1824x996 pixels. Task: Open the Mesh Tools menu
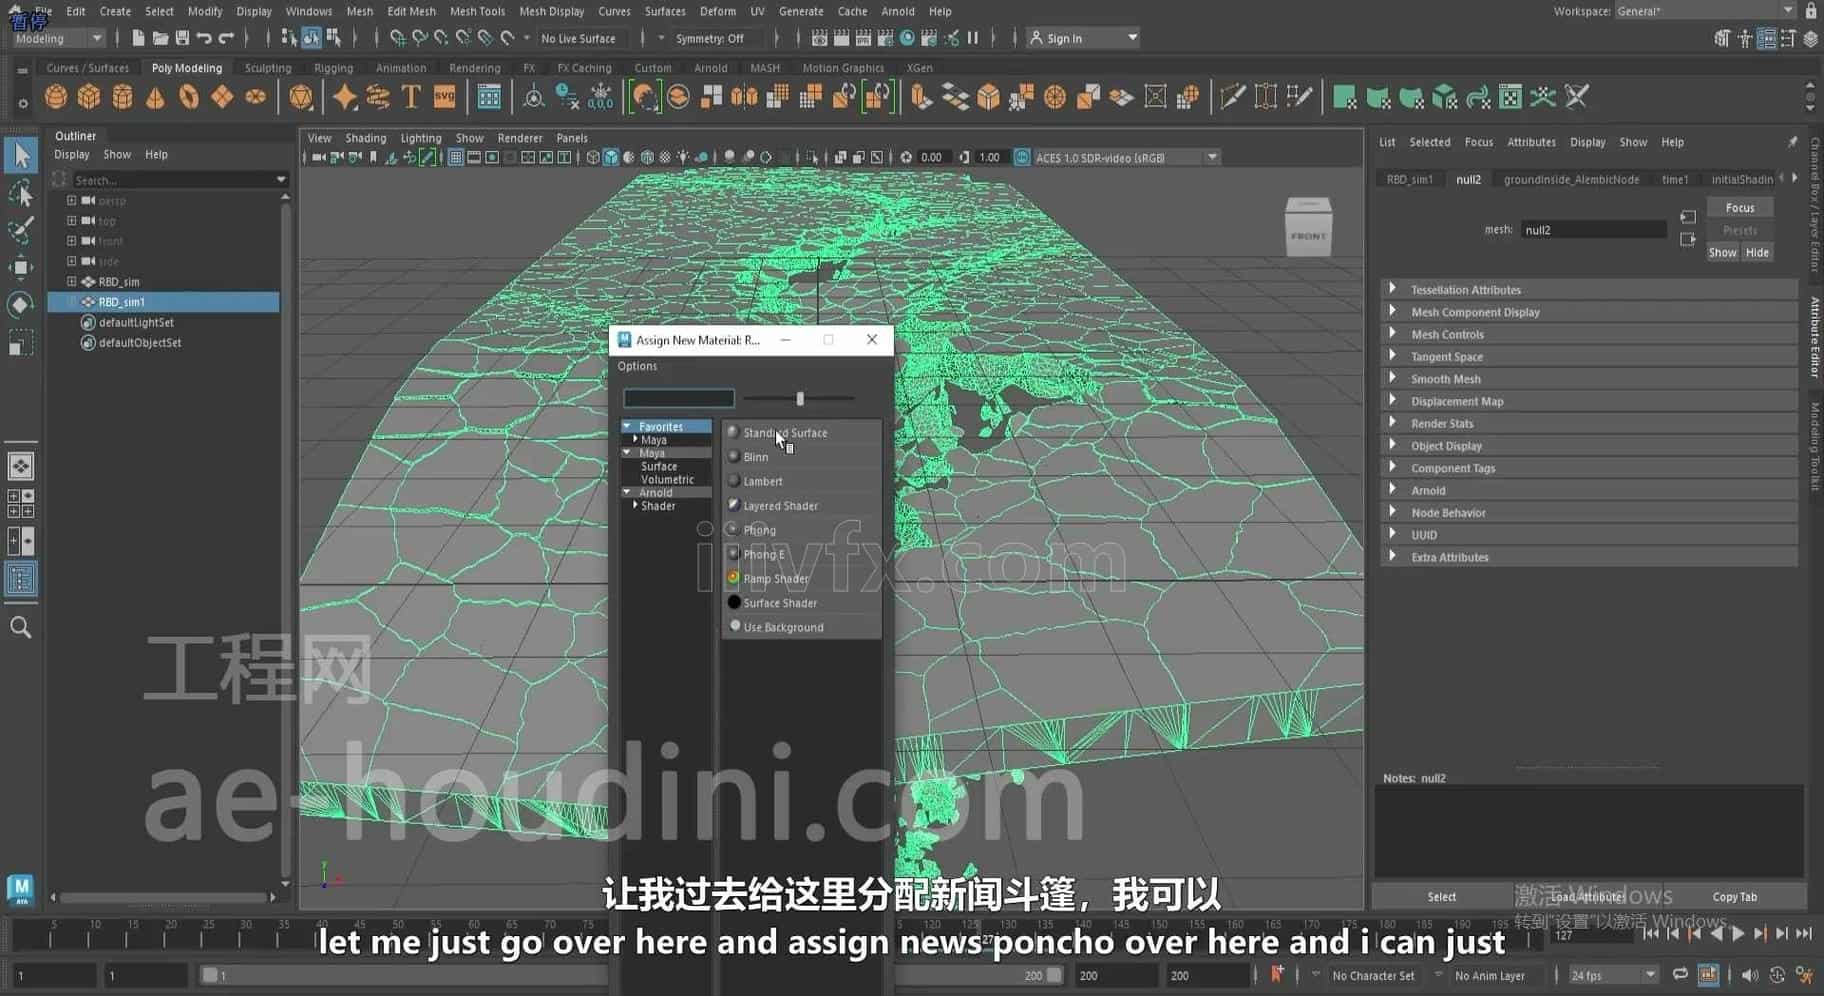tap(477, 11)
